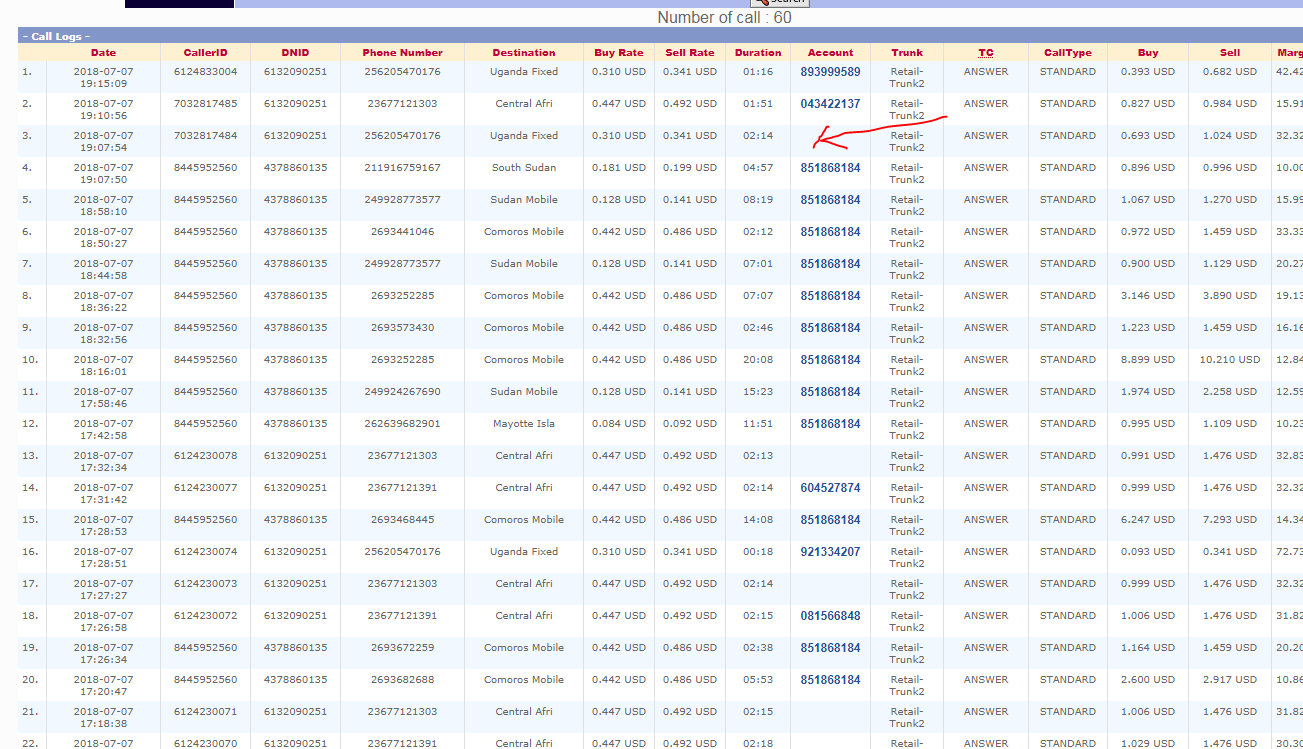Image resolution: width=1303 pixels, height=749 pixels.
Task: Click the 6.247 USD buy value
Action: pyautogui.click(x=1148, y=520)
